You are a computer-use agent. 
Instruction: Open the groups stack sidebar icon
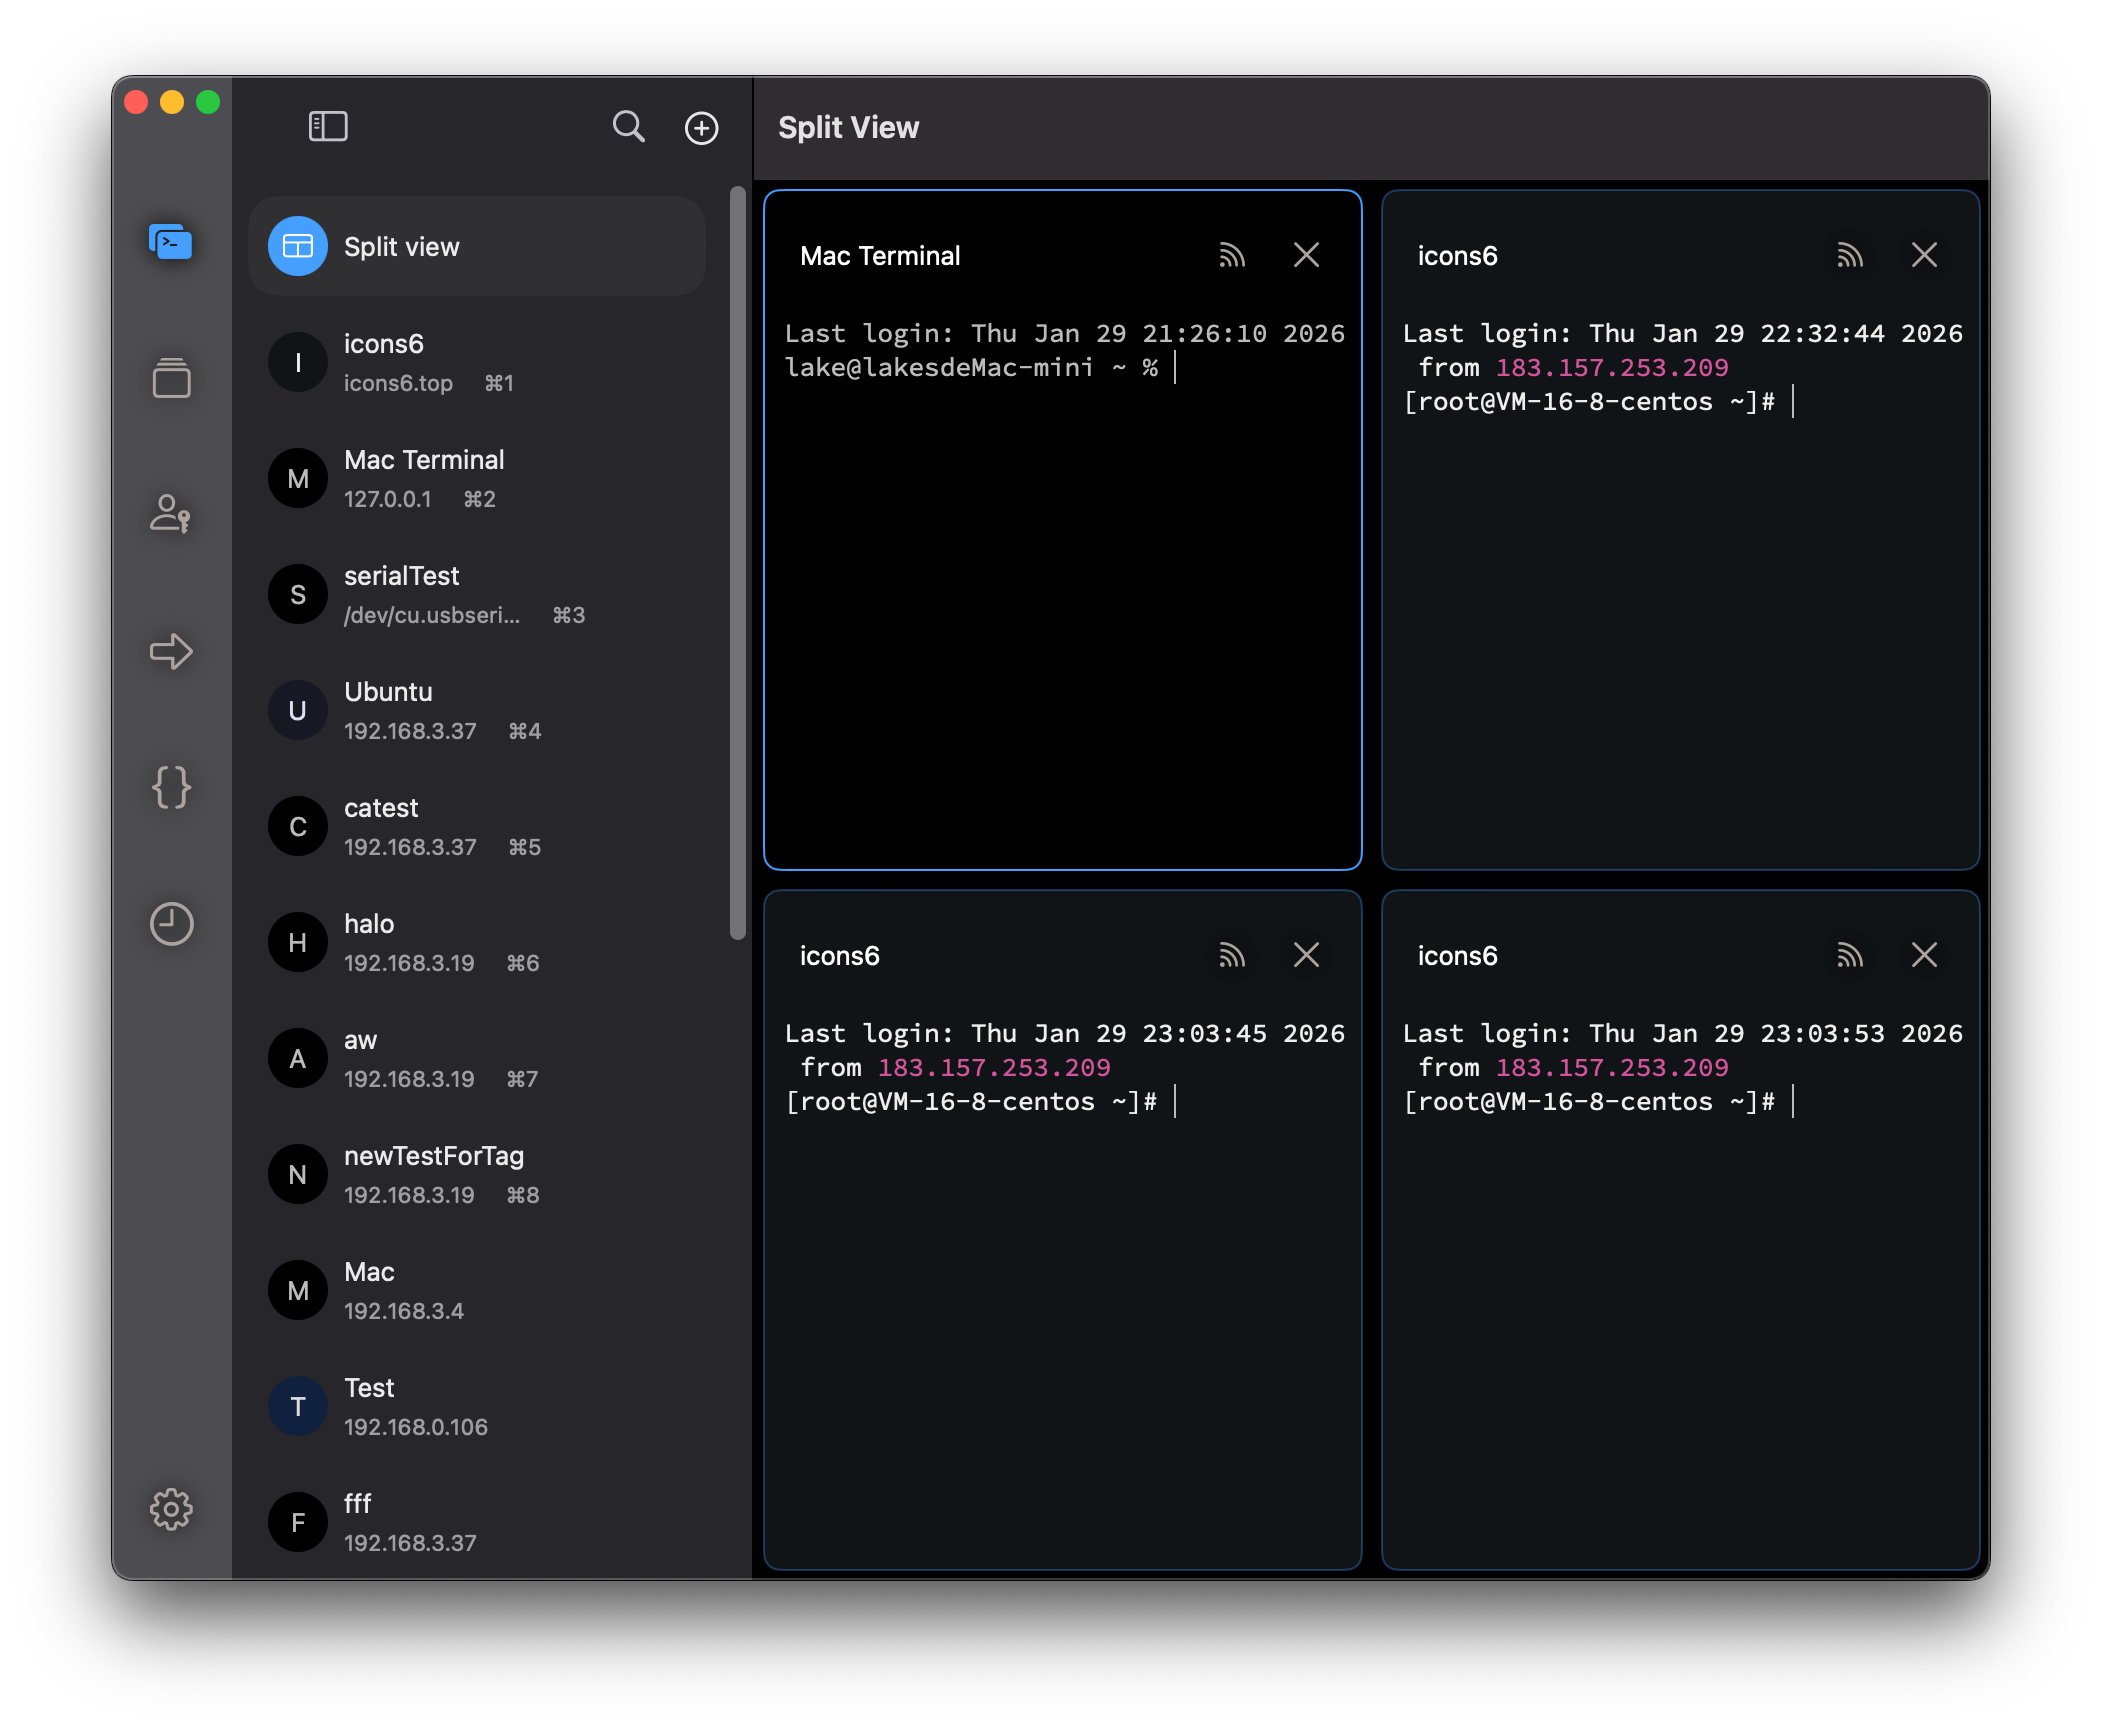click(171, 378)
